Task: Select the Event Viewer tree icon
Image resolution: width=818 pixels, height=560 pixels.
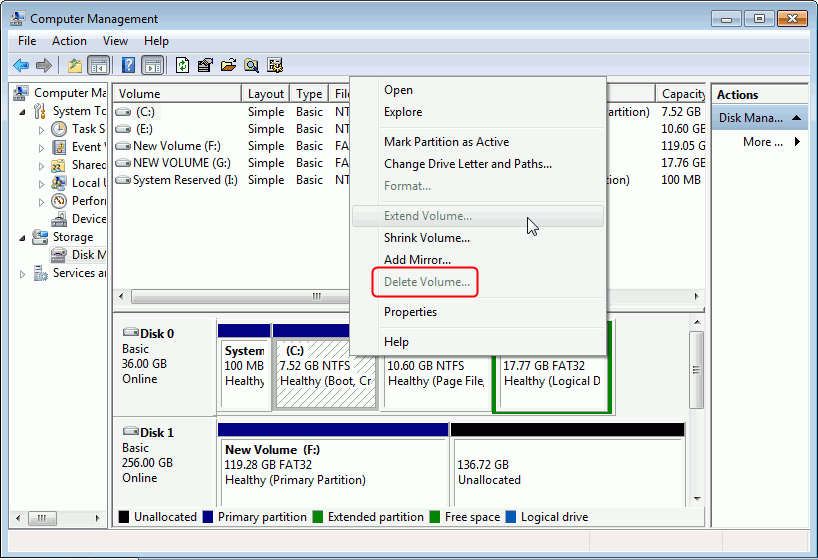Action: [x=59, y=147]
